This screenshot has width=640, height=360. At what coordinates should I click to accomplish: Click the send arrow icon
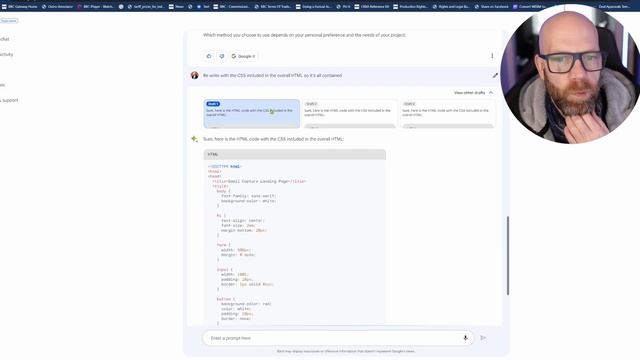click(x=483, y=338)
